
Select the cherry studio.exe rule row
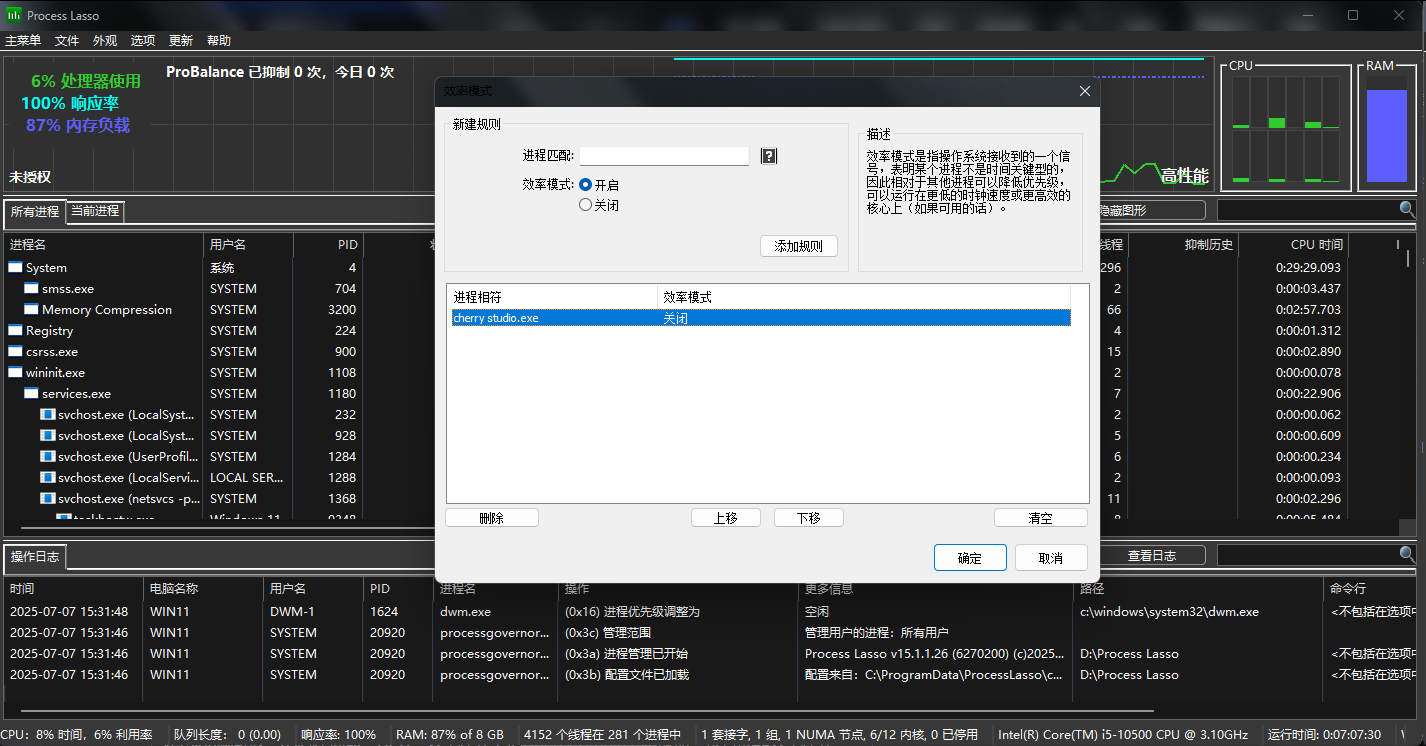(760, 318)
